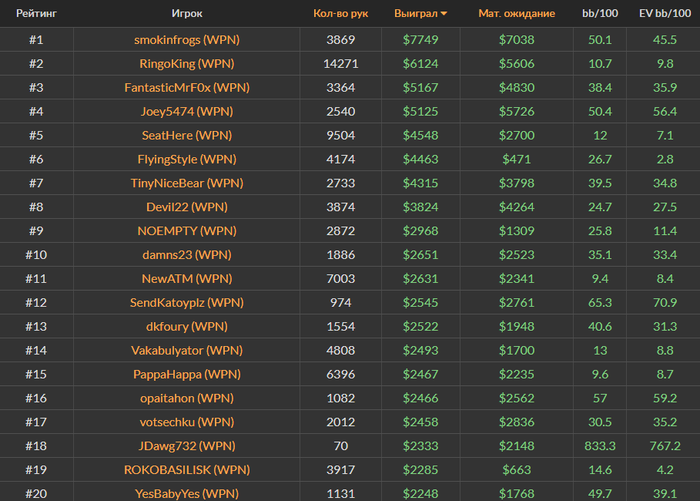
Task: Open NOEMPTY (WPN) player link
Action: pyautogui.click(x=187, y=231)
